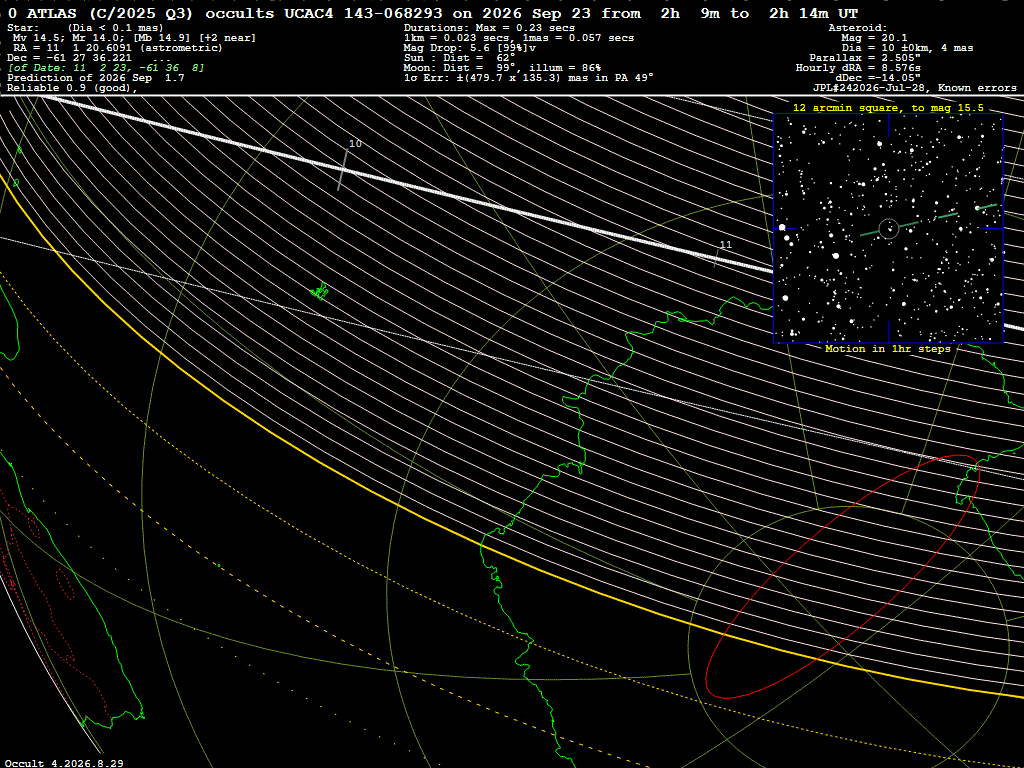Select the circled target star in finder chart
The height and width of the screenshot is (768, 1024).
pyautogui.click(x=889, y=229)
